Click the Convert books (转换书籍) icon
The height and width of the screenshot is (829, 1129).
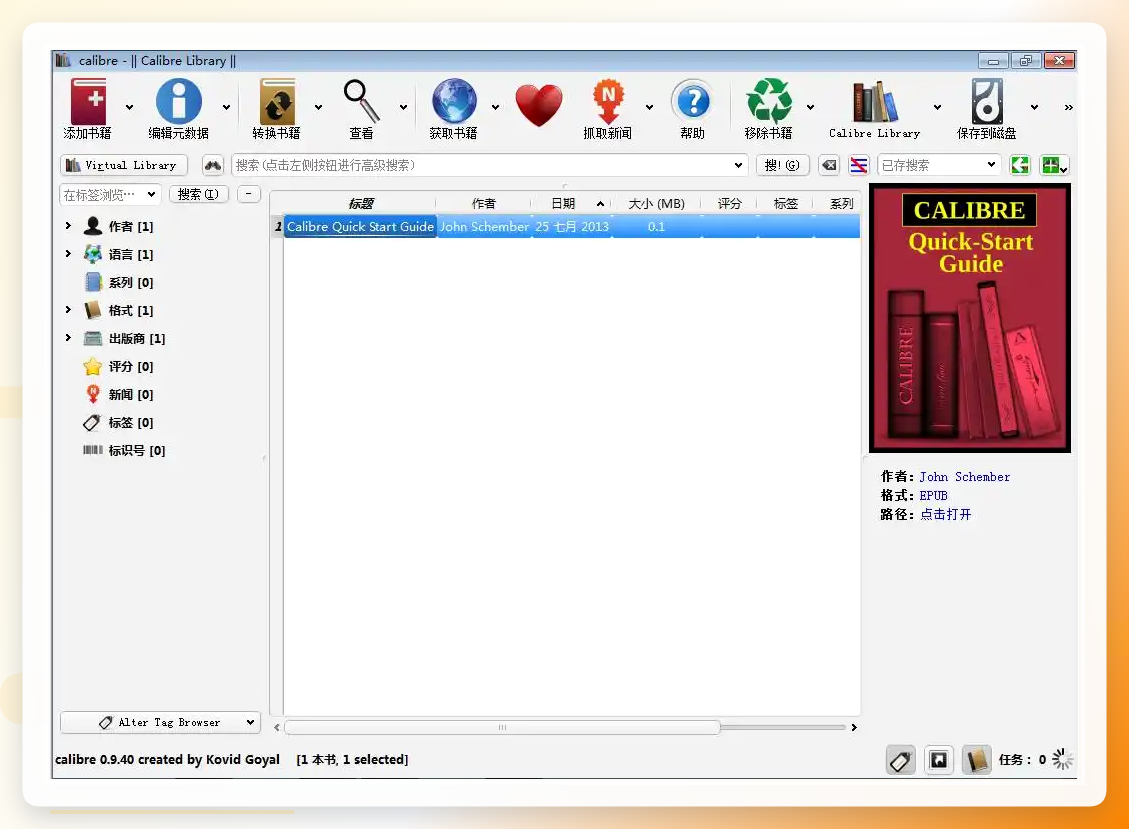click(277, 102)
